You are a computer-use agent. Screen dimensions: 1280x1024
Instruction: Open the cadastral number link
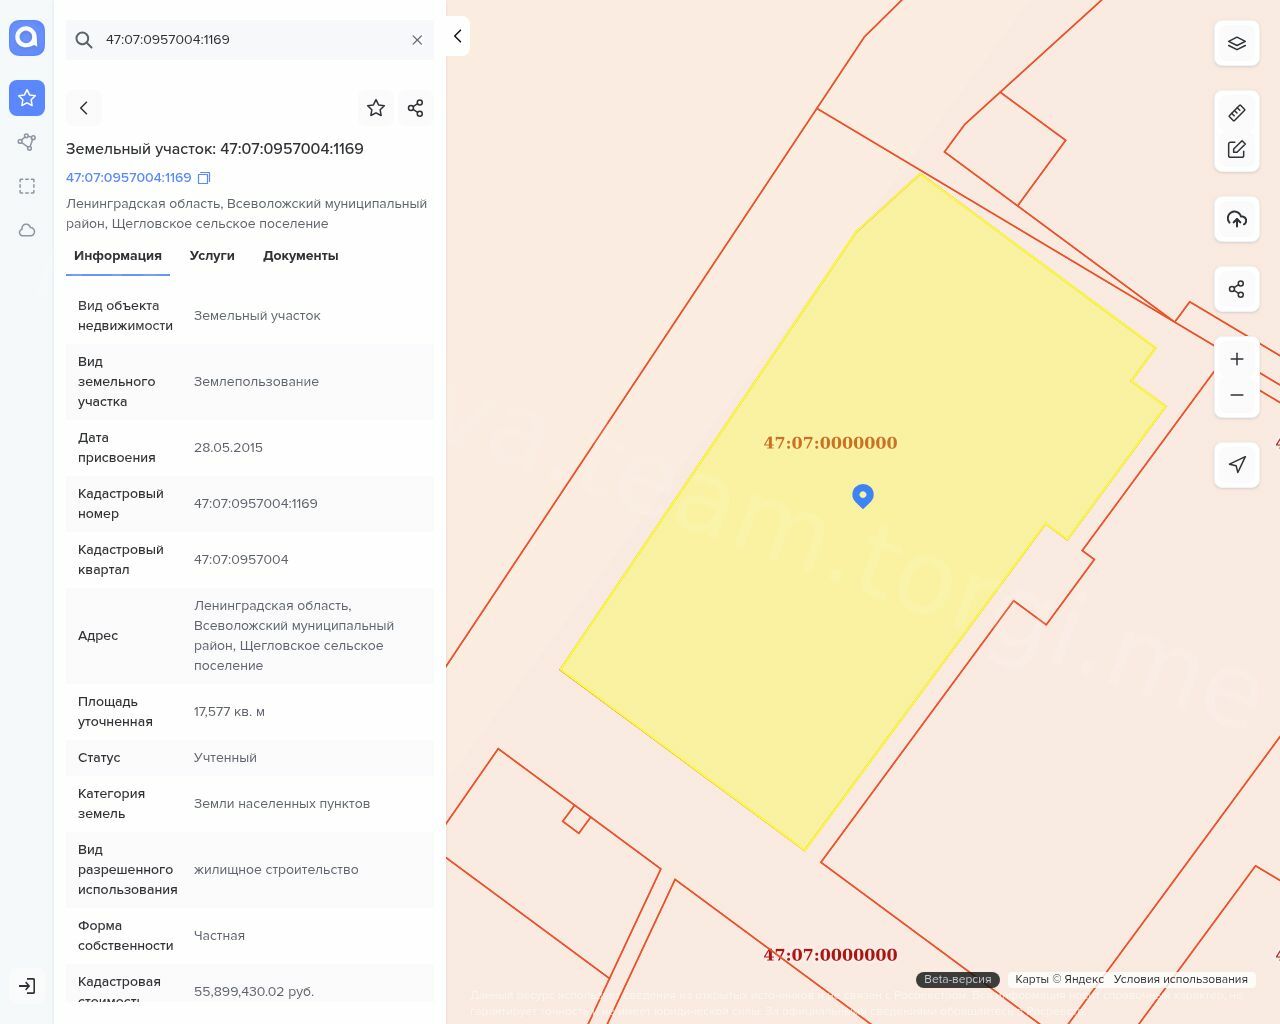pos(128,178)
